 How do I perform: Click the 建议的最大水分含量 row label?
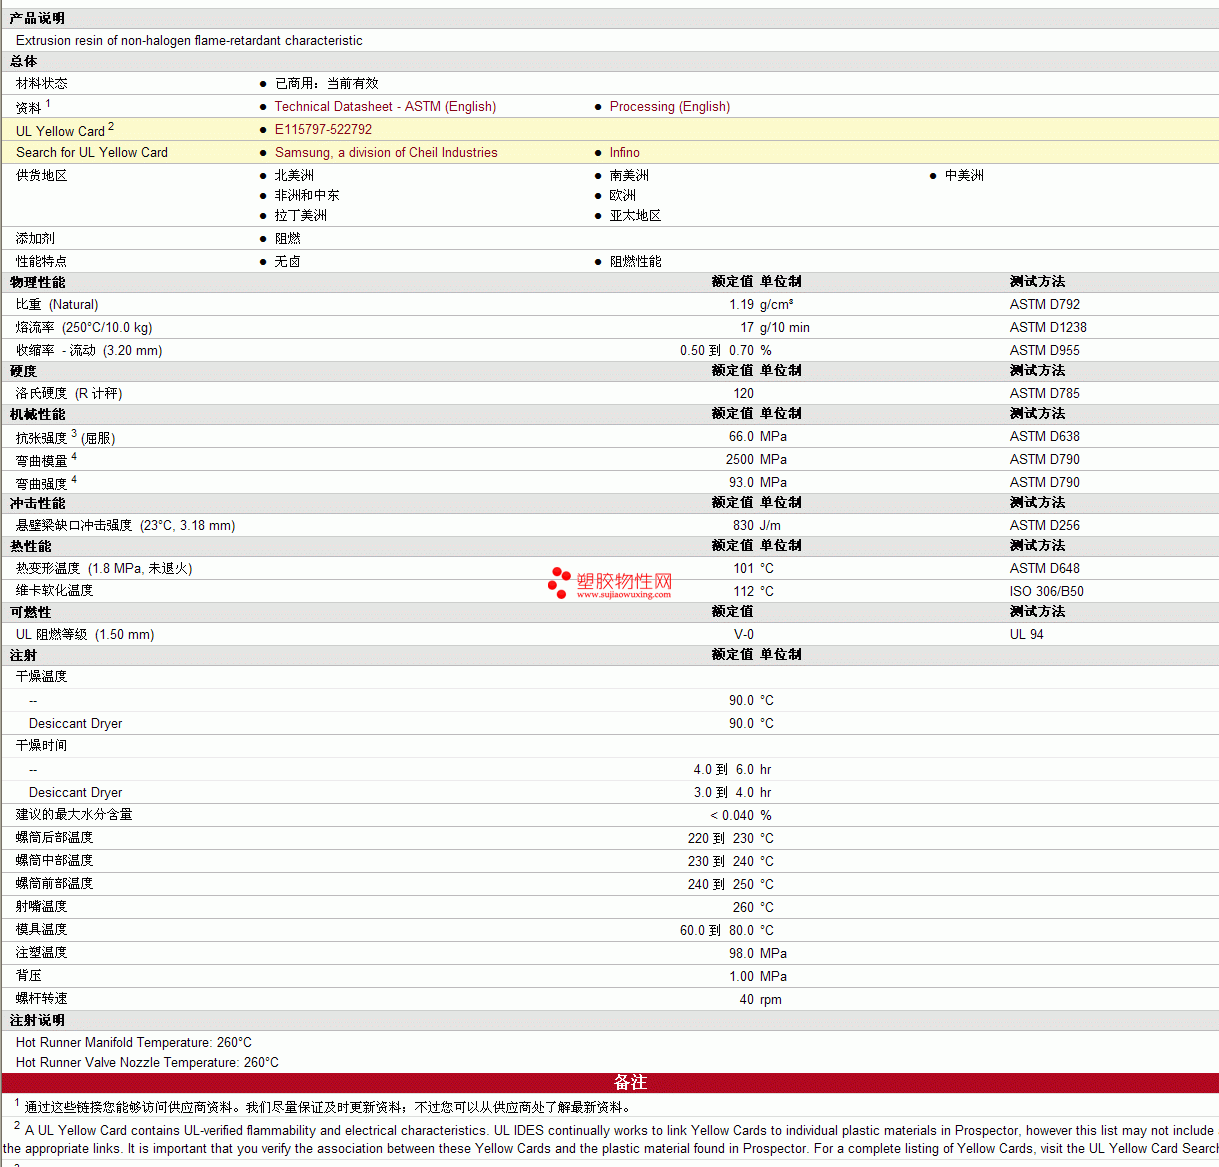click(74, 815)
